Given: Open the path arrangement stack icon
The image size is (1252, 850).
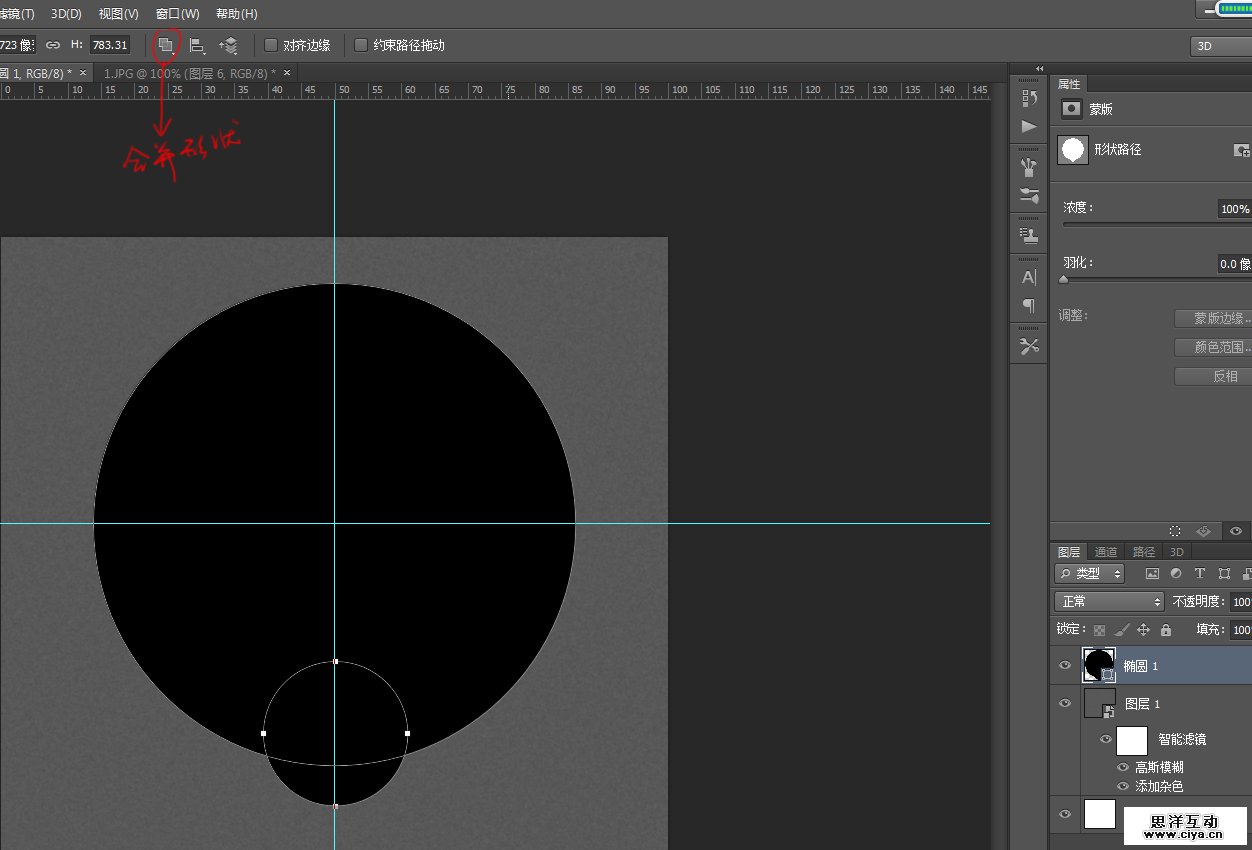Looking at the screenshot, I should (x=229, y=45).
